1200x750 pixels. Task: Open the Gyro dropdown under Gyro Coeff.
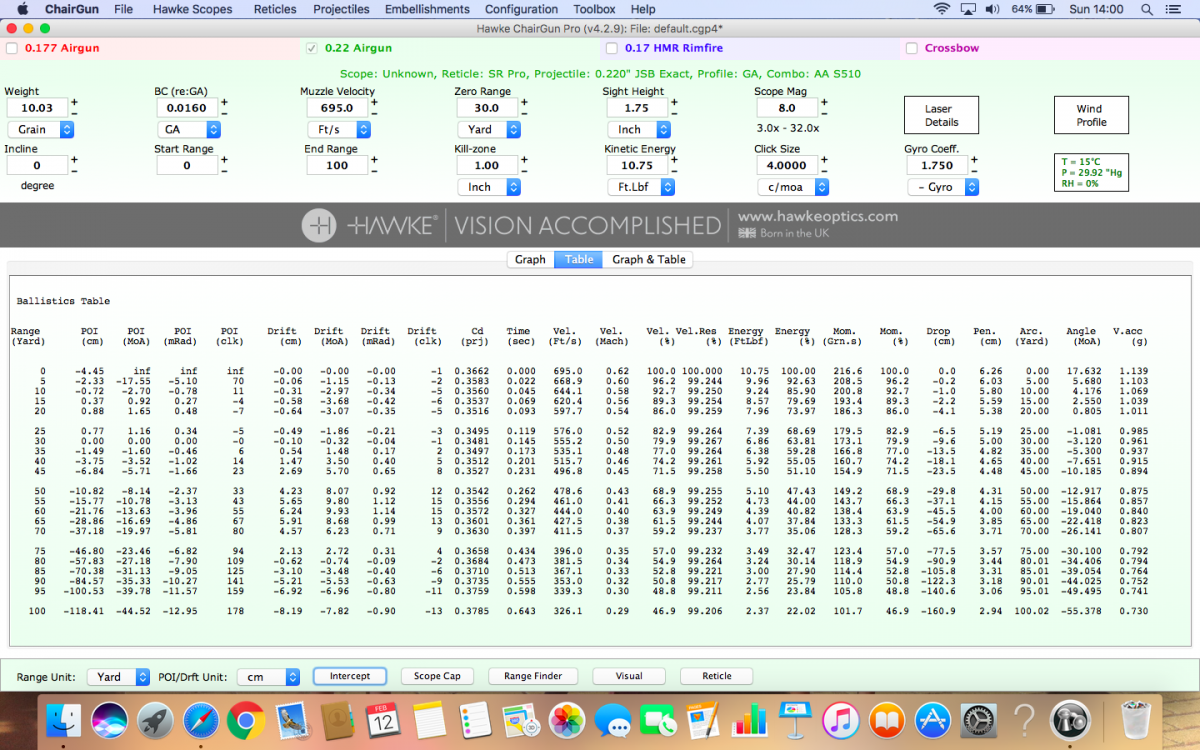(x=943, y=187)
